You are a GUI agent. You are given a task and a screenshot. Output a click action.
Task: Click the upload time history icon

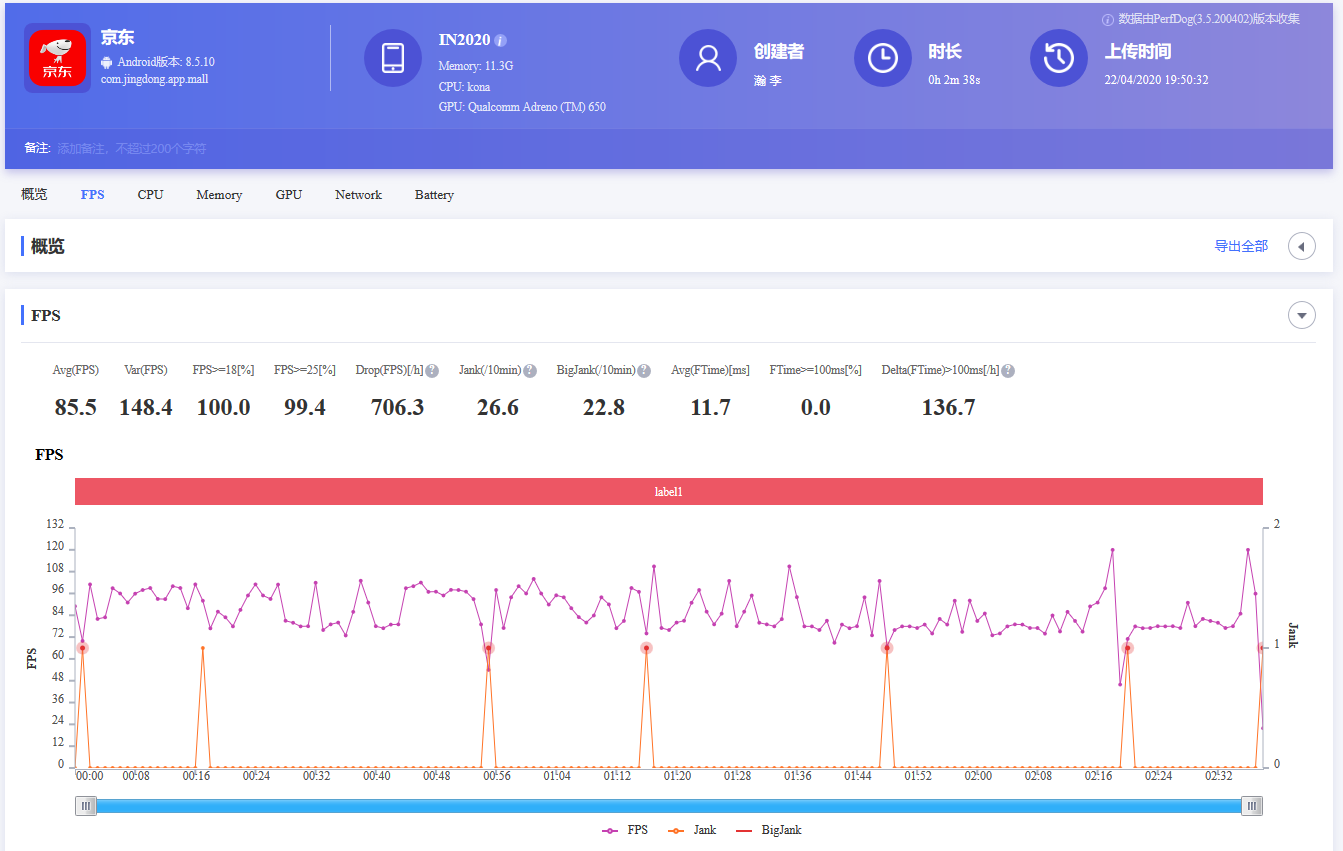[x=1058, y=58]
